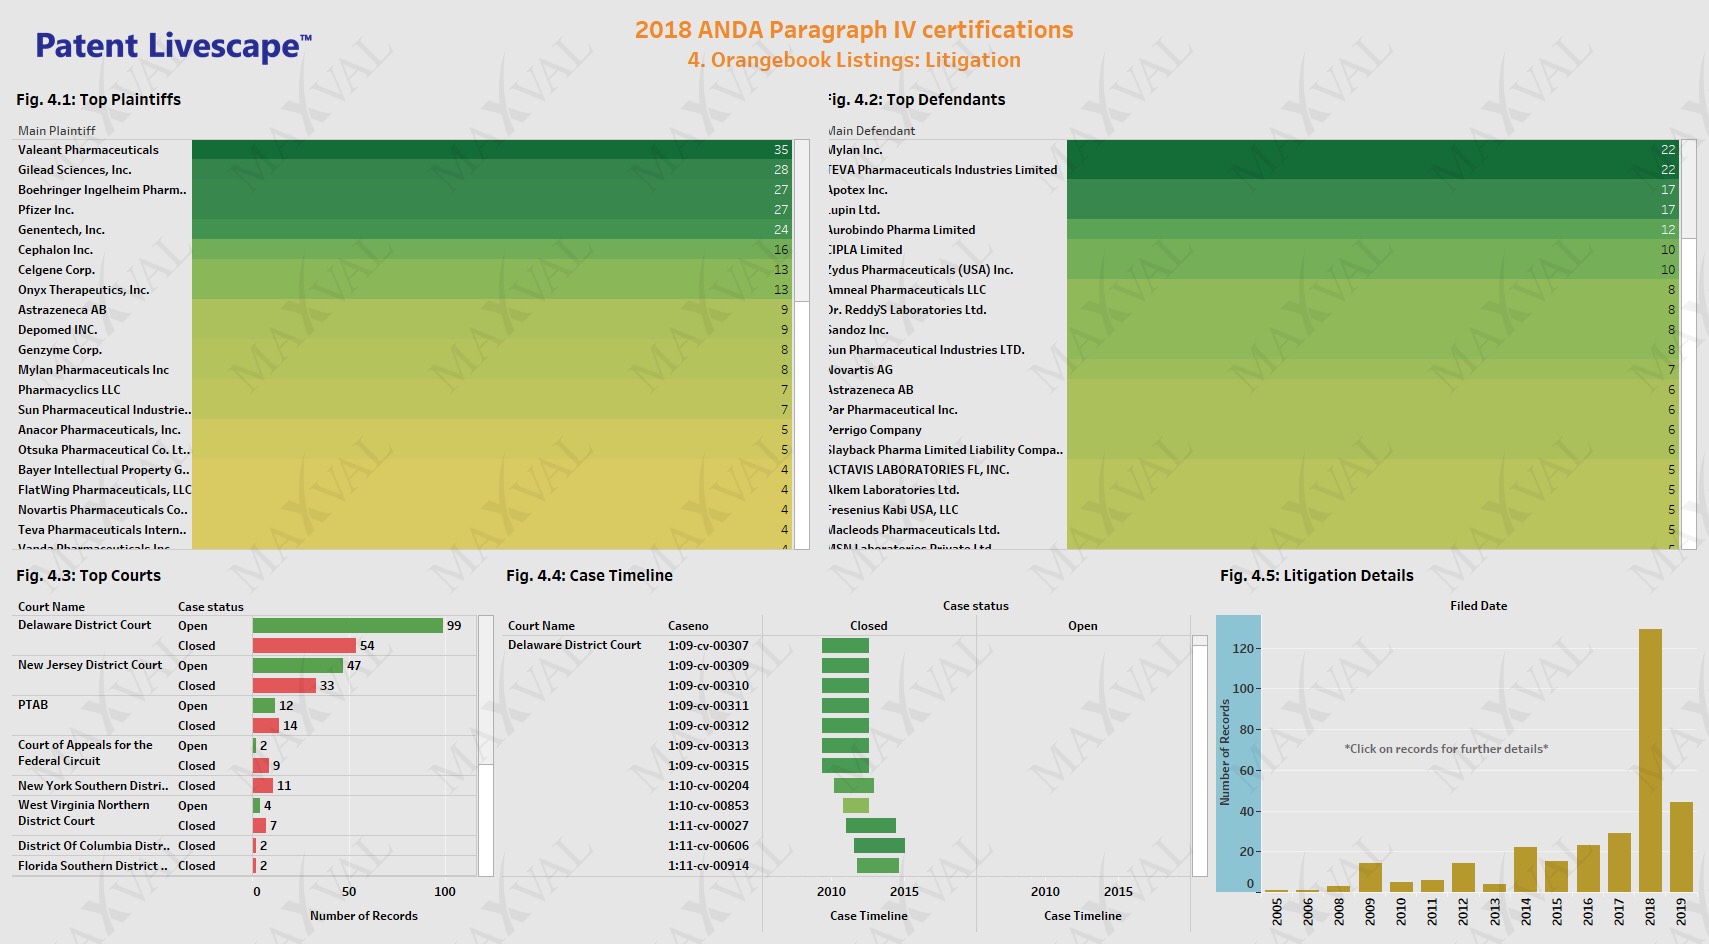Click Delaware District Court Closed bar (54)

(304, 645)
